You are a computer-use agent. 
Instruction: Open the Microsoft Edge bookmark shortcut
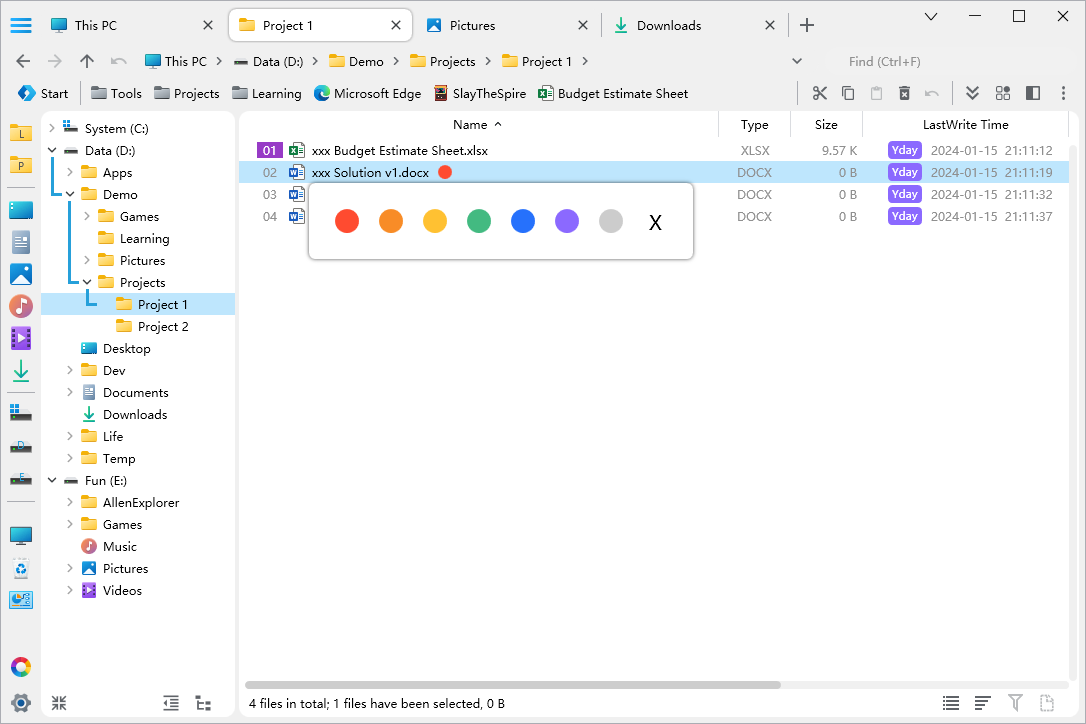[x=367, y=93]
